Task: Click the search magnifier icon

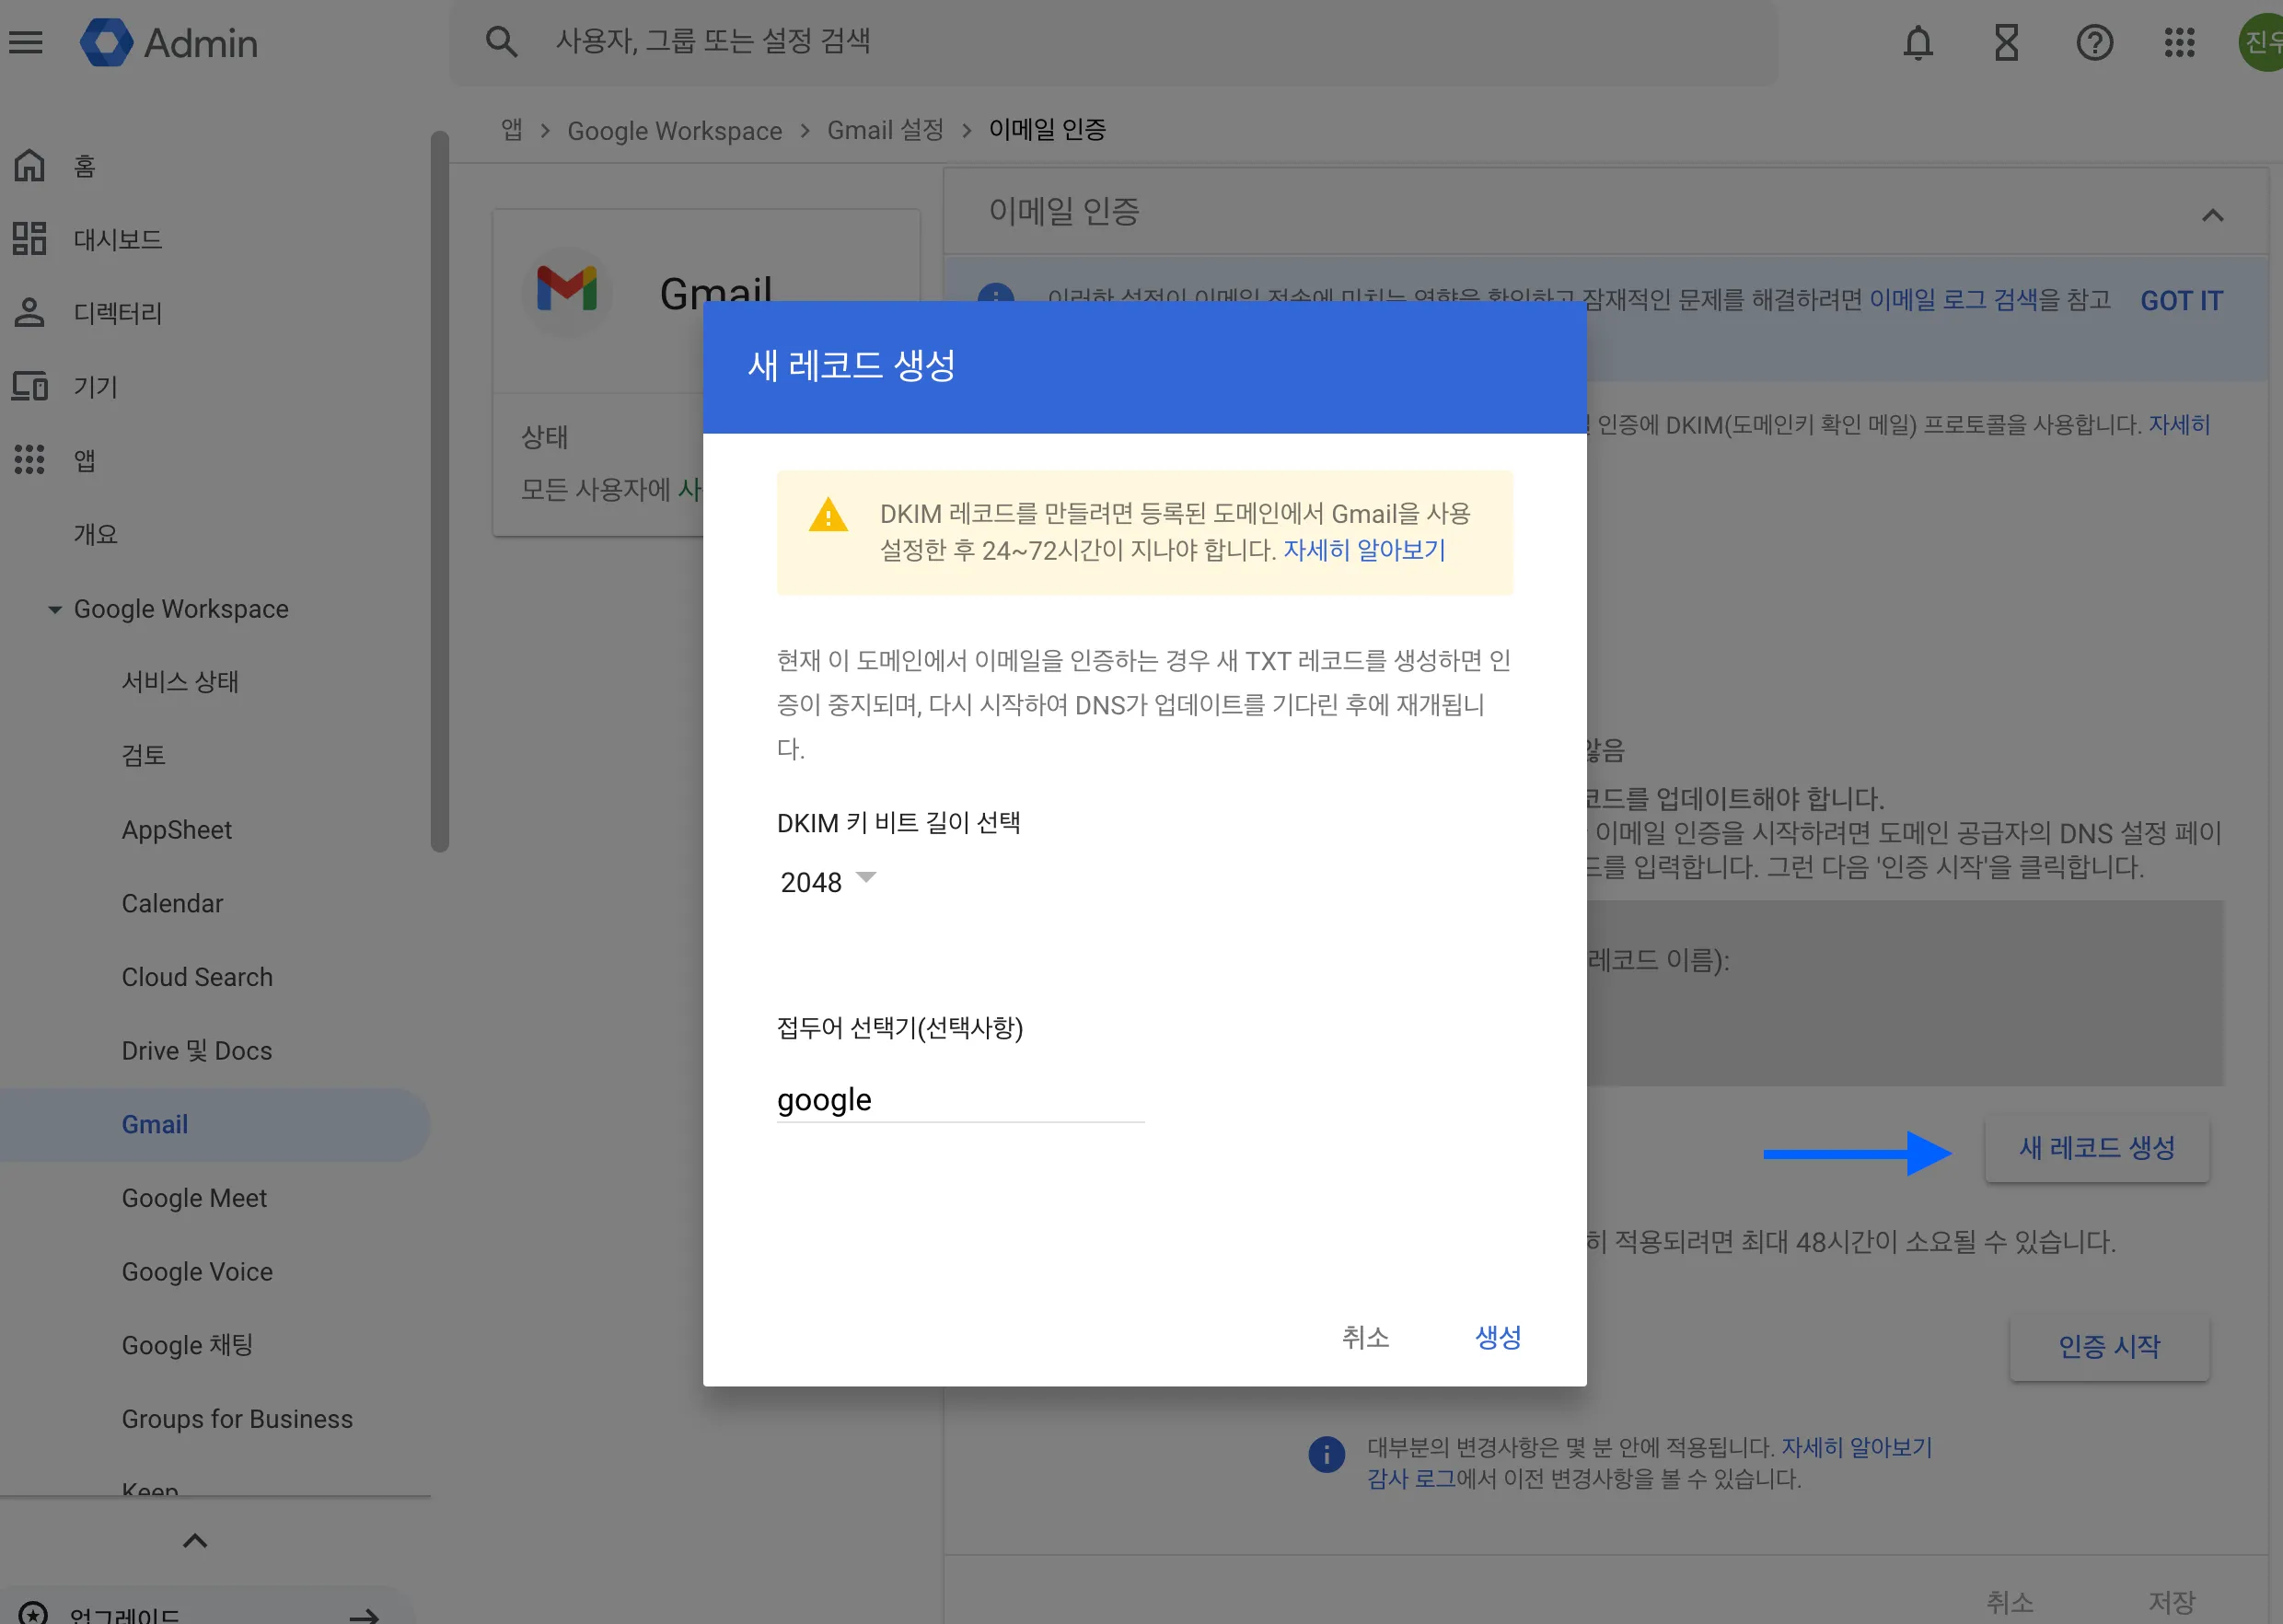Action: 501,42
